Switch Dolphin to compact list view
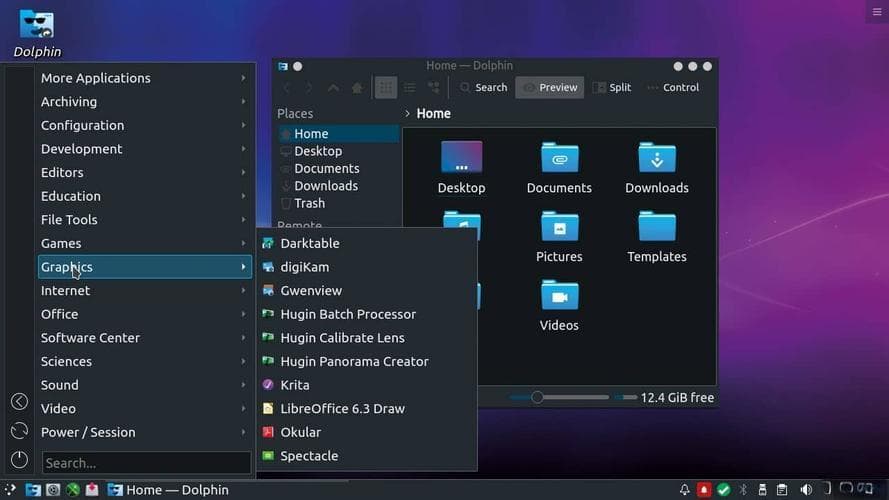 (x=409, y=88)
